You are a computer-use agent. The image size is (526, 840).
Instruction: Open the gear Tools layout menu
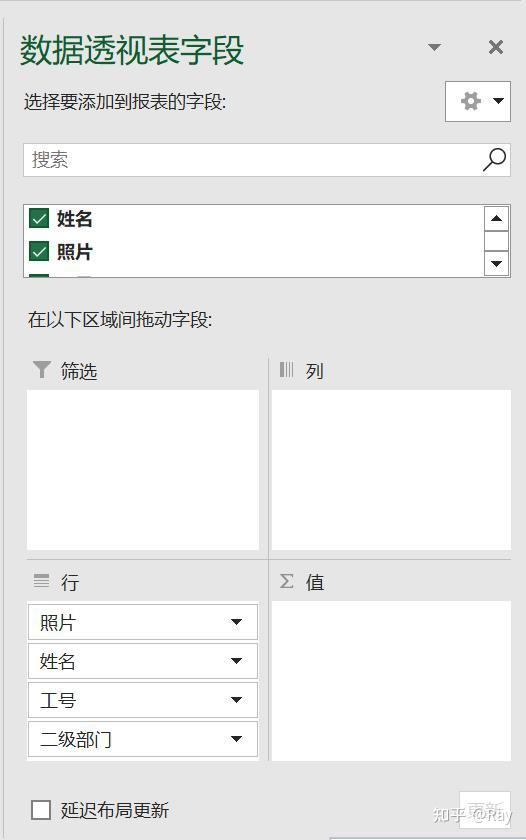coord(478,101)
